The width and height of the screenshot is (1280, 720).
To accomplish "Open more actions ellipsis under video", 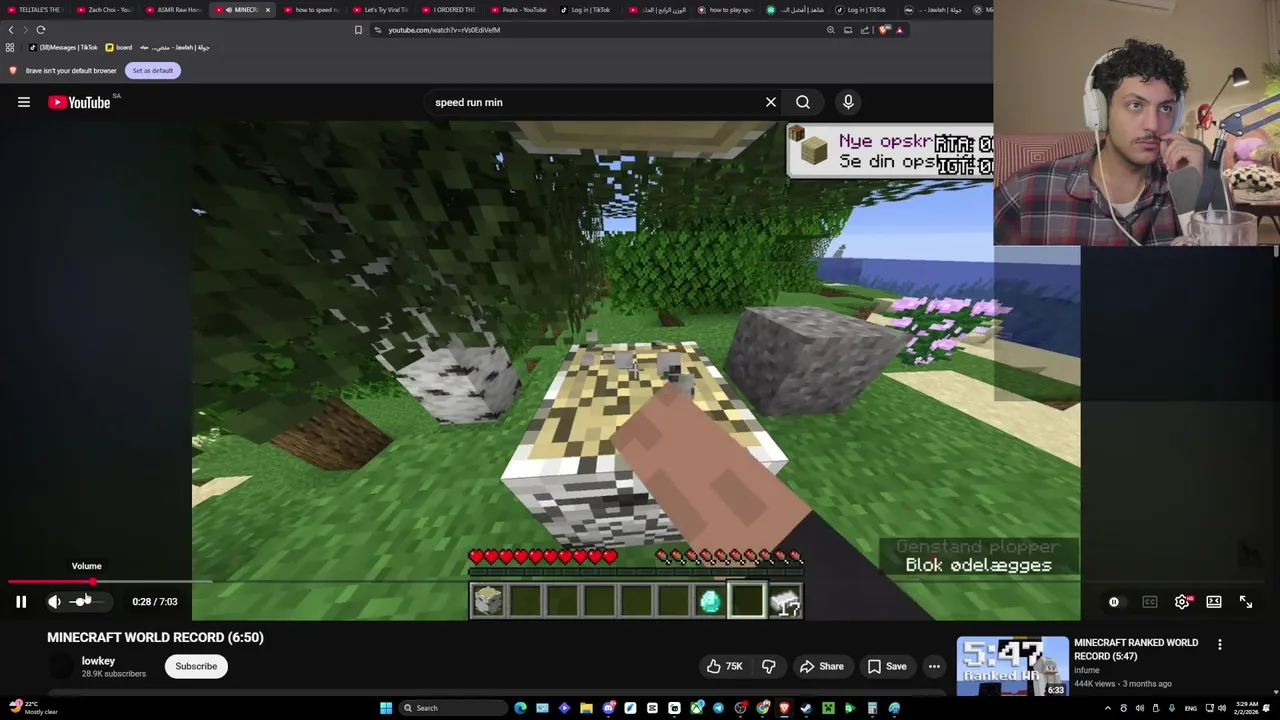I will click(x=934, y=666).
